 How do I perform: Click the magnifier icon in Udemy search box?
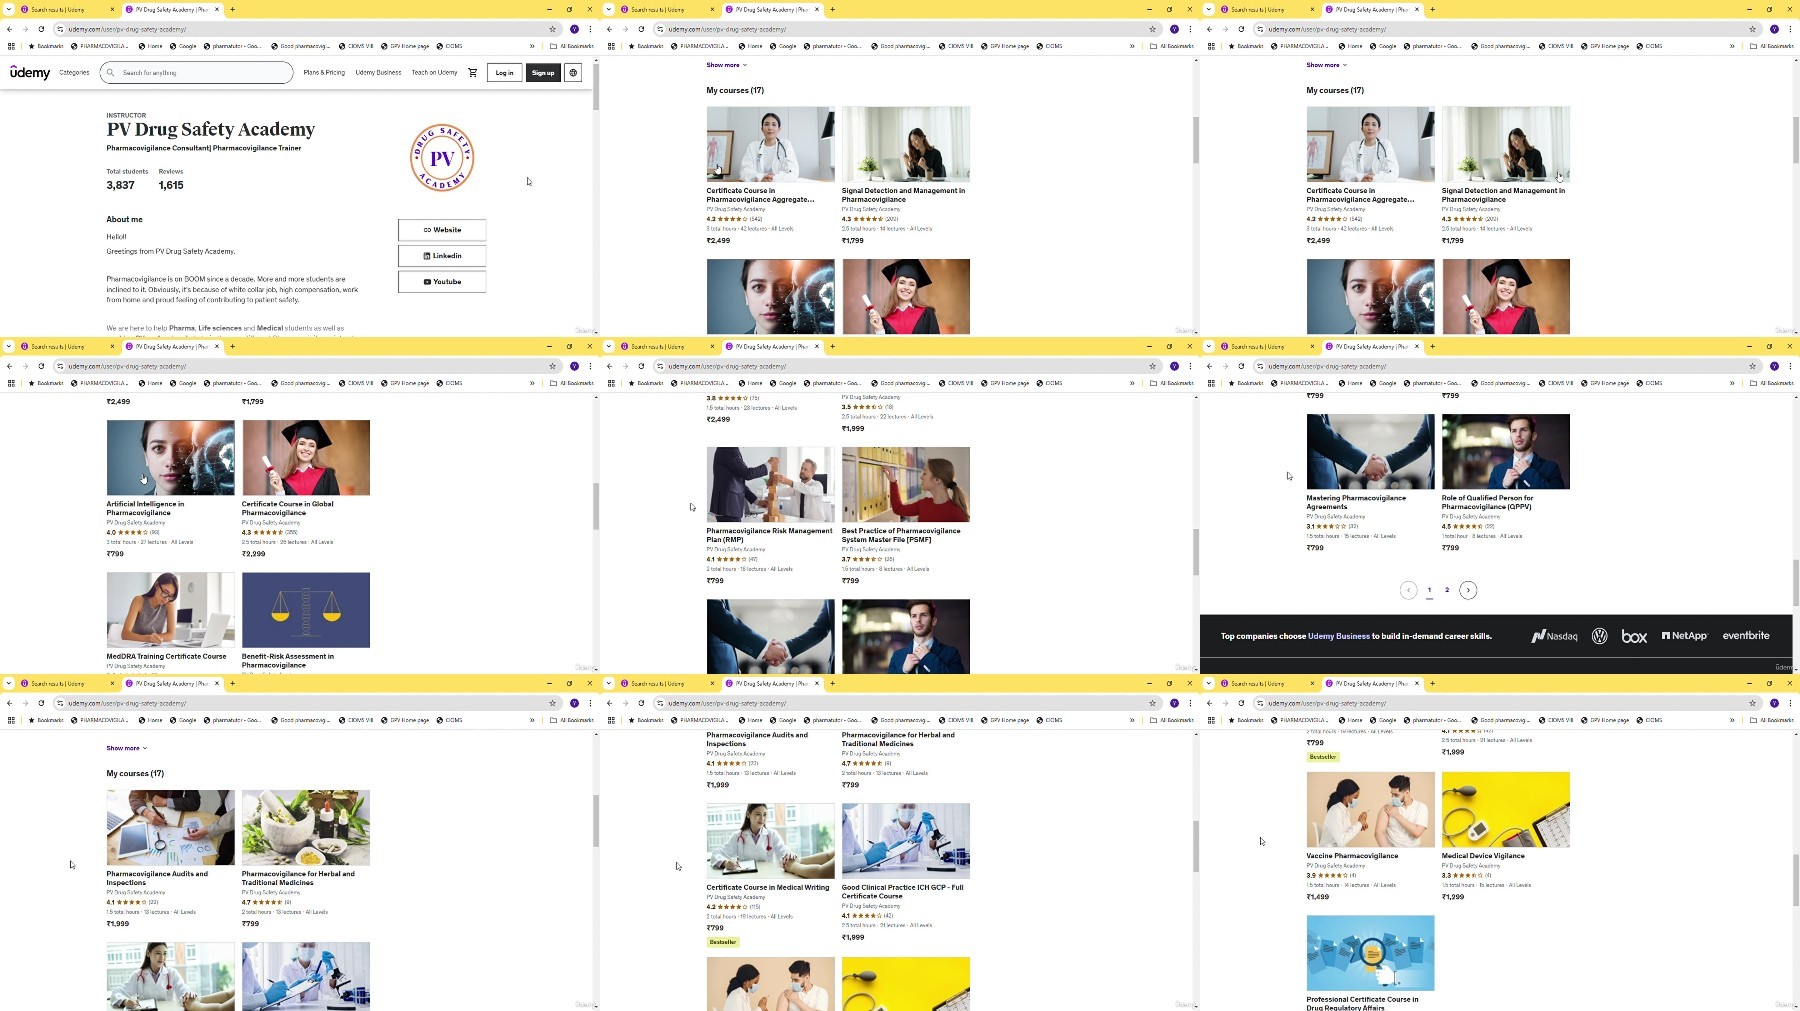click(111, 72)
